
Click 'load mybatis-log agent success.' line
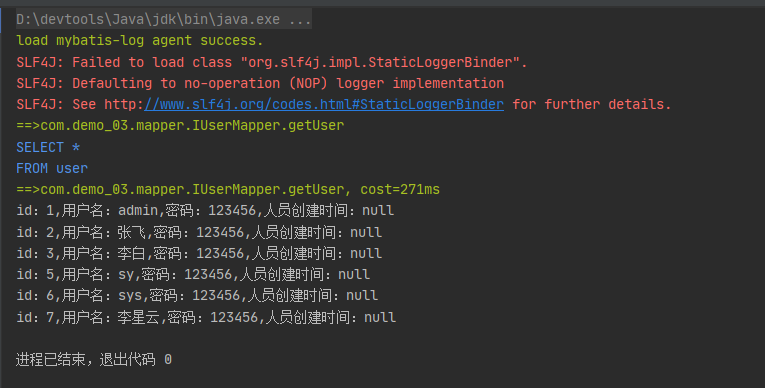click(140, 41)
